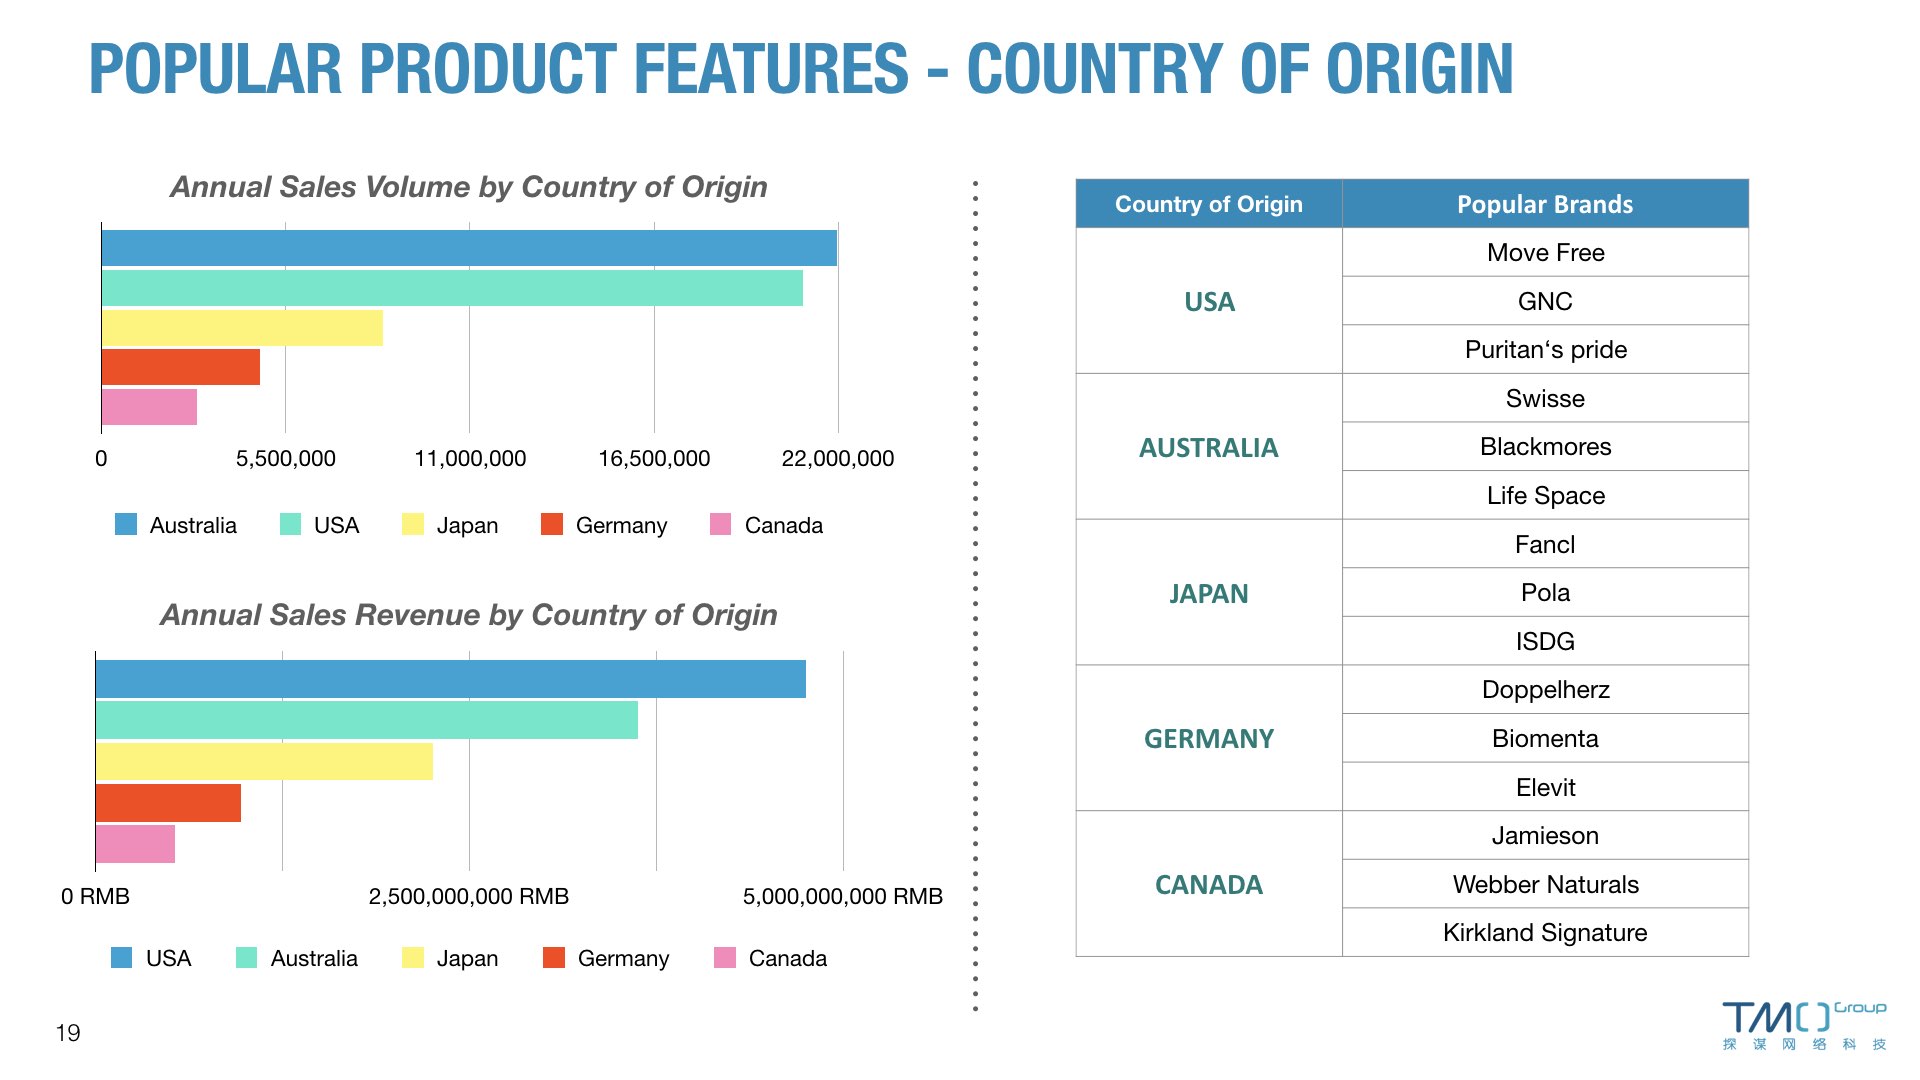Select the yellow bar in sales revenue chart
Image resolution: width=1920 pixels, height=1080 pixels.
point(264,761)
